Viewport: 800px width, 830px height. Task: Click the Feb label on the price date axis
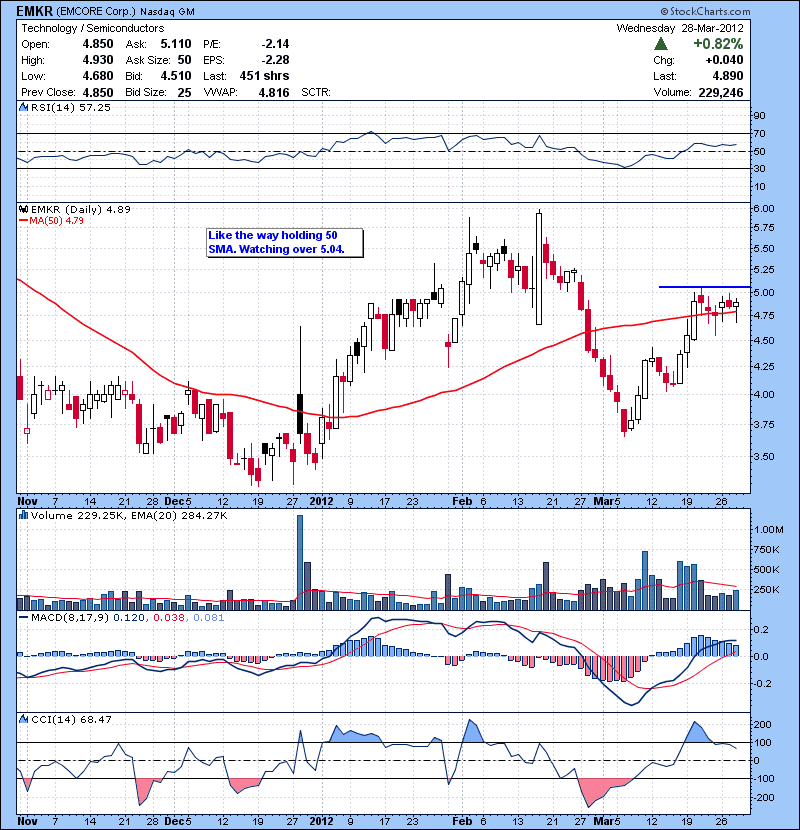(462, 501)
